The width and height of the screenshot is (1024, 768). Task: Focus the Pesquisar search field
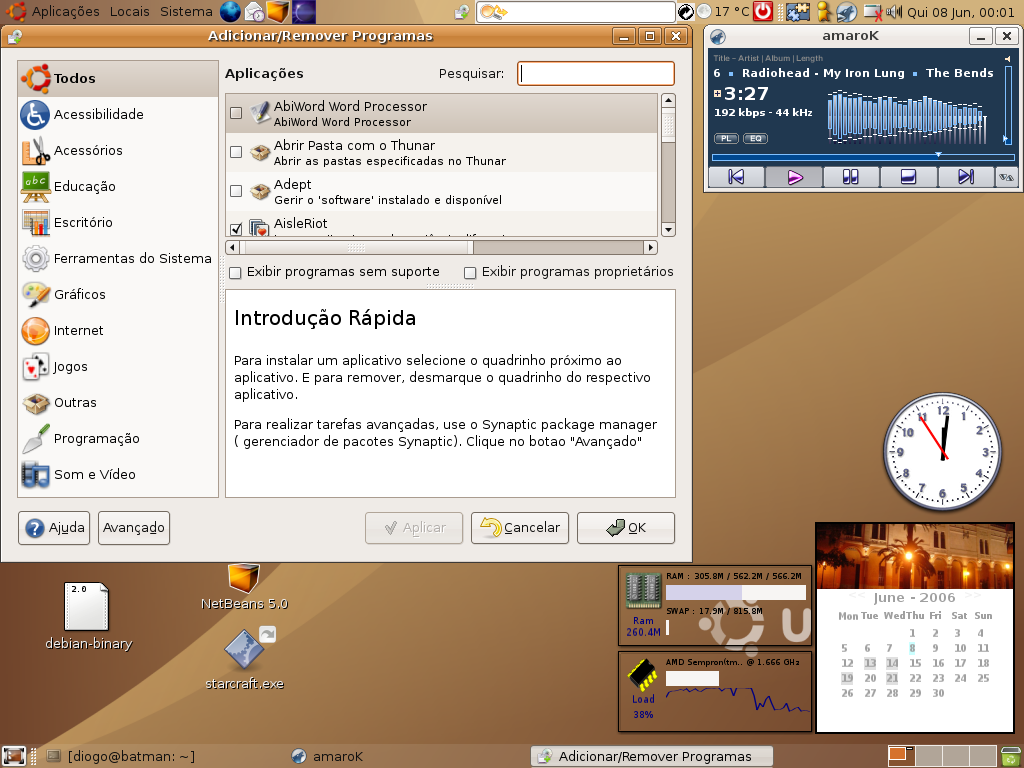(596, 74)
